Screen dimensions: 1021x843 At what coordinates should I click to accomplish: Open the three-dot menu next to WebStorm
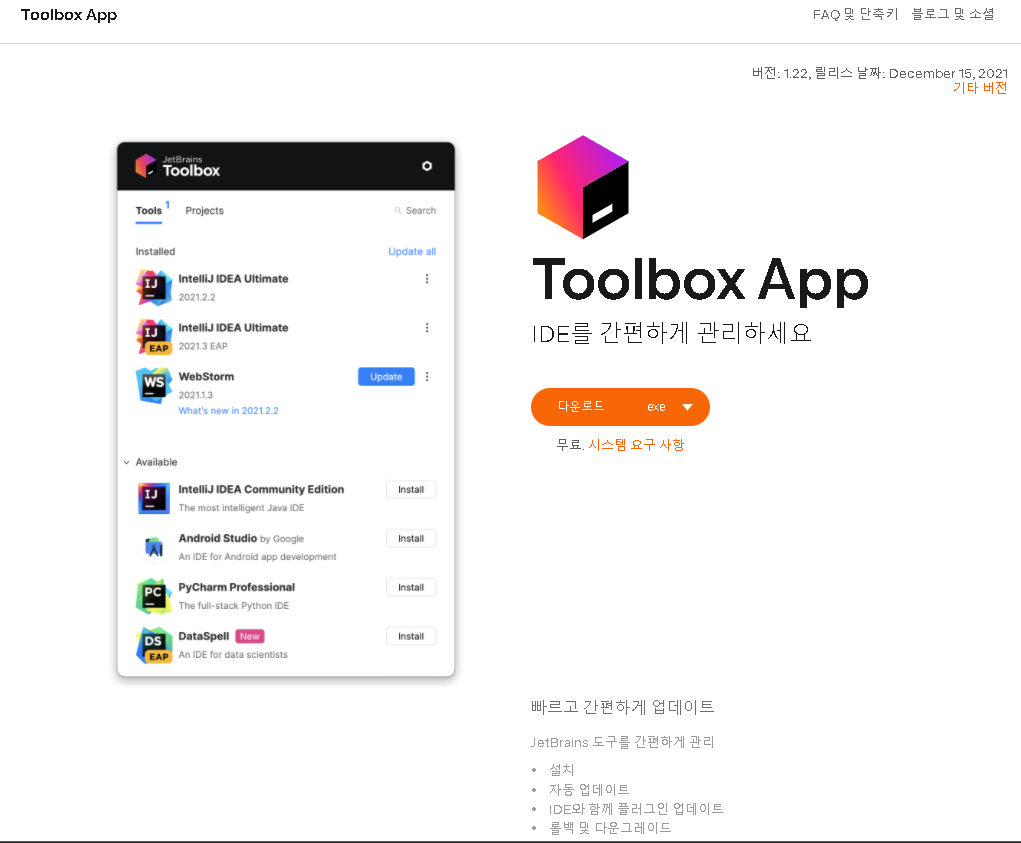coord(427,376)
